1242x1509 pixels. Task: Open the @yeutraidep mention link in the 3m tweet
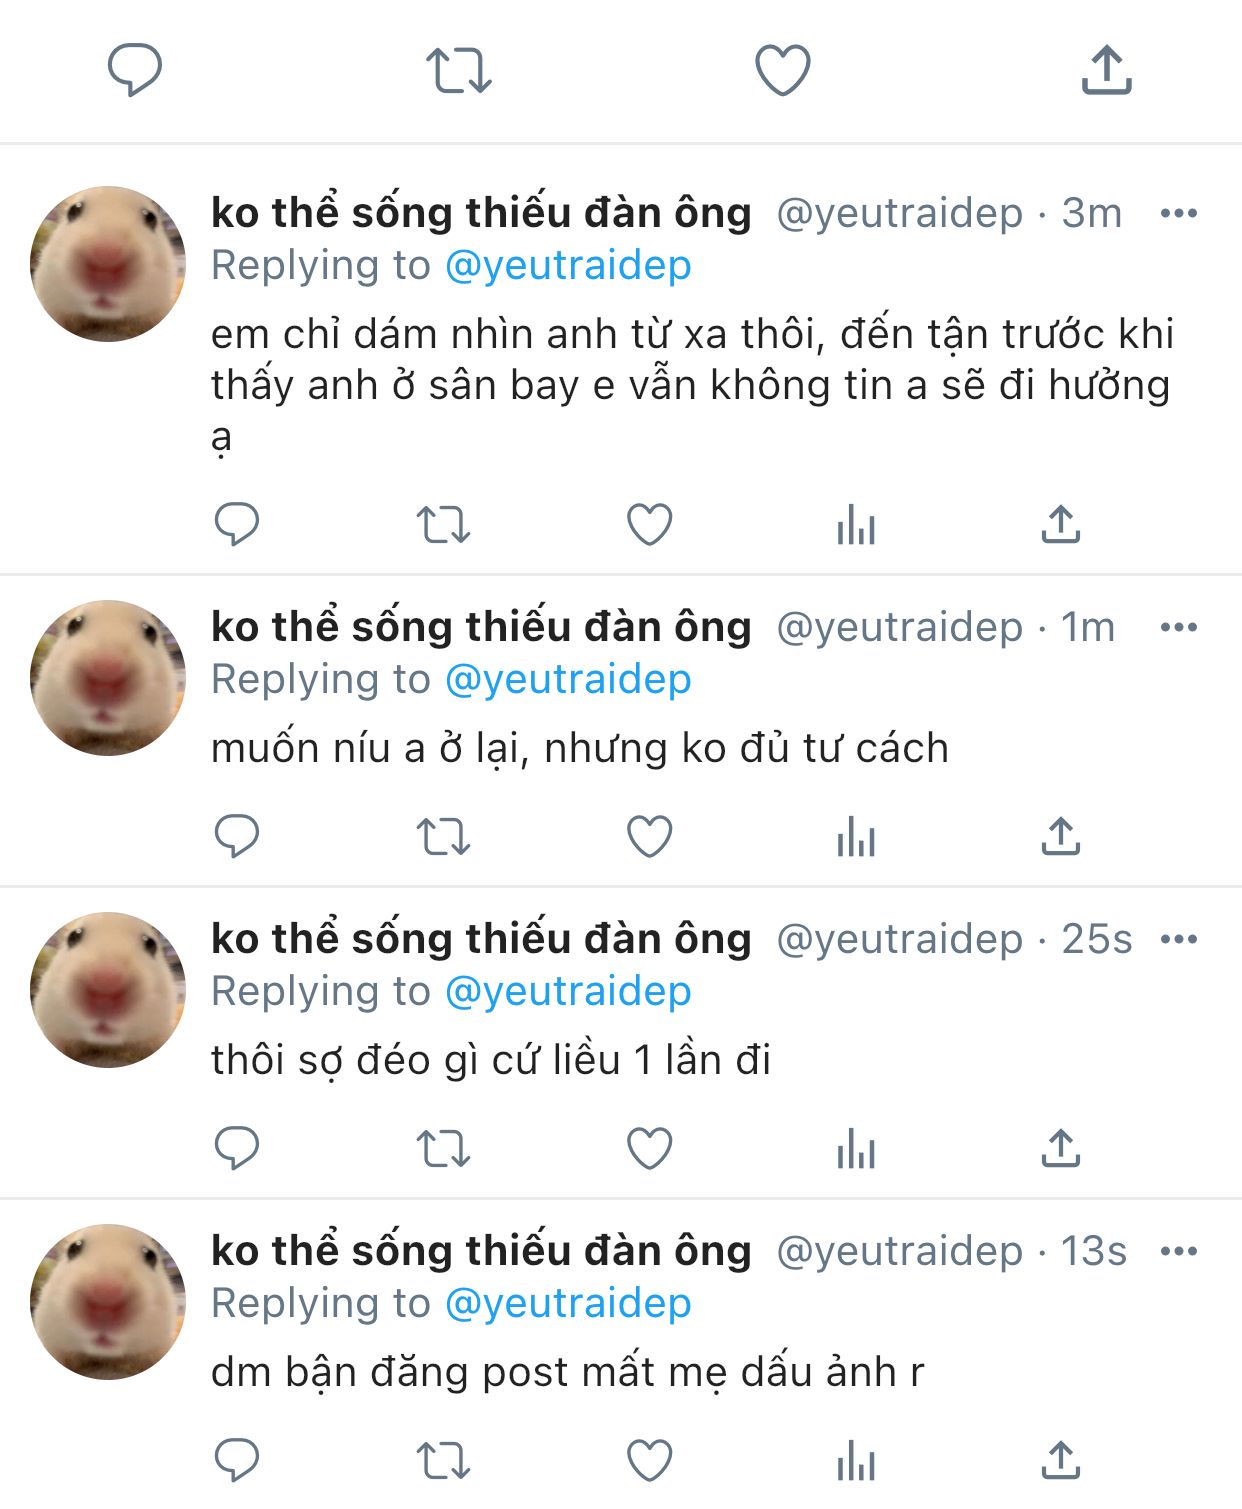[568, 265]
